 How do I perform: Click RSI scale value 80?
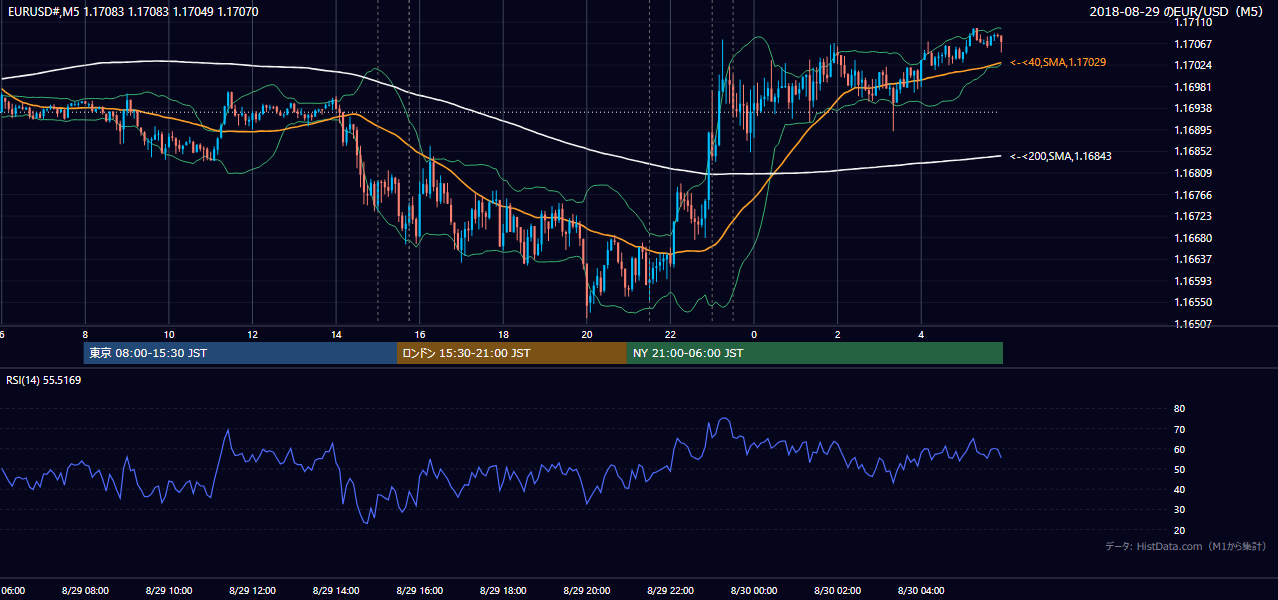pyautogui.click(x=1179, y=409)
